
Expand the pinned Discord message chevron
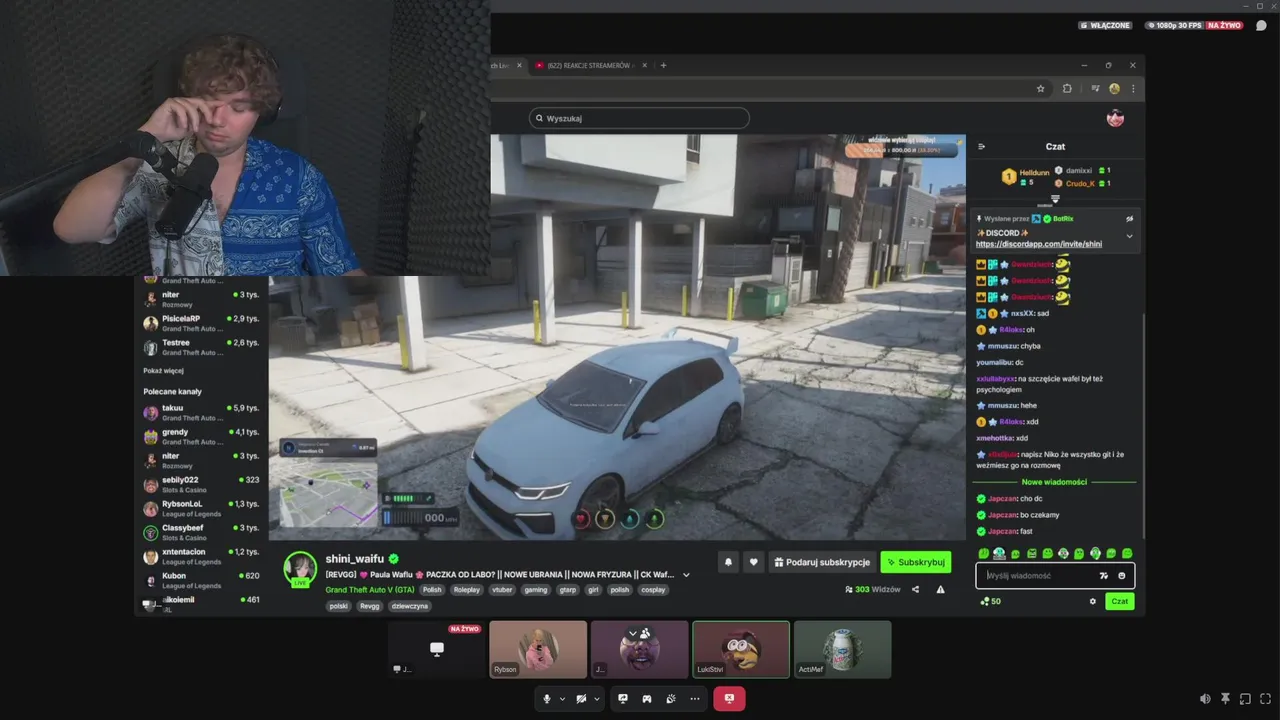pyautogui.click(x=1130, y=236)
